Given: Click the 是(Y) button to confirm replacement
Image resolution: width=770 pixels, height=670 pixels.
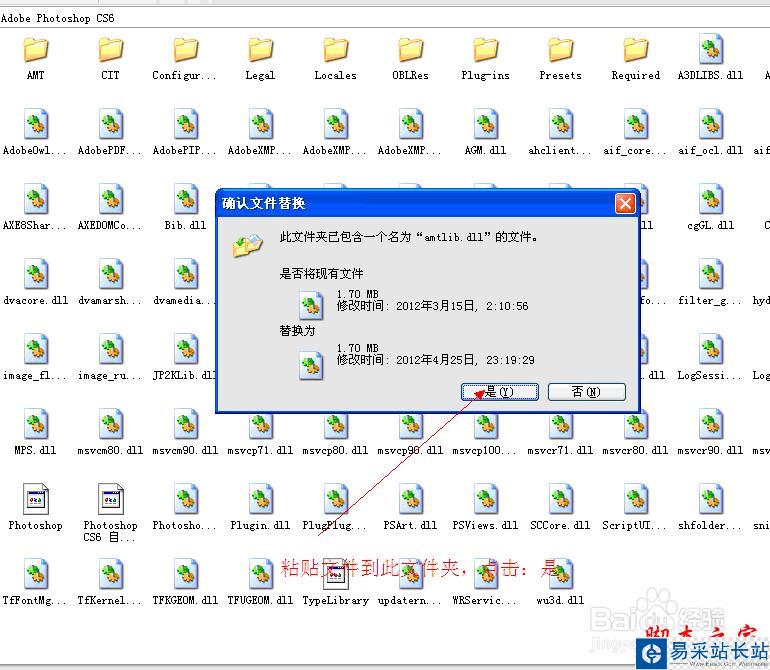Looking at the screenshot, I should pos(499,392).
